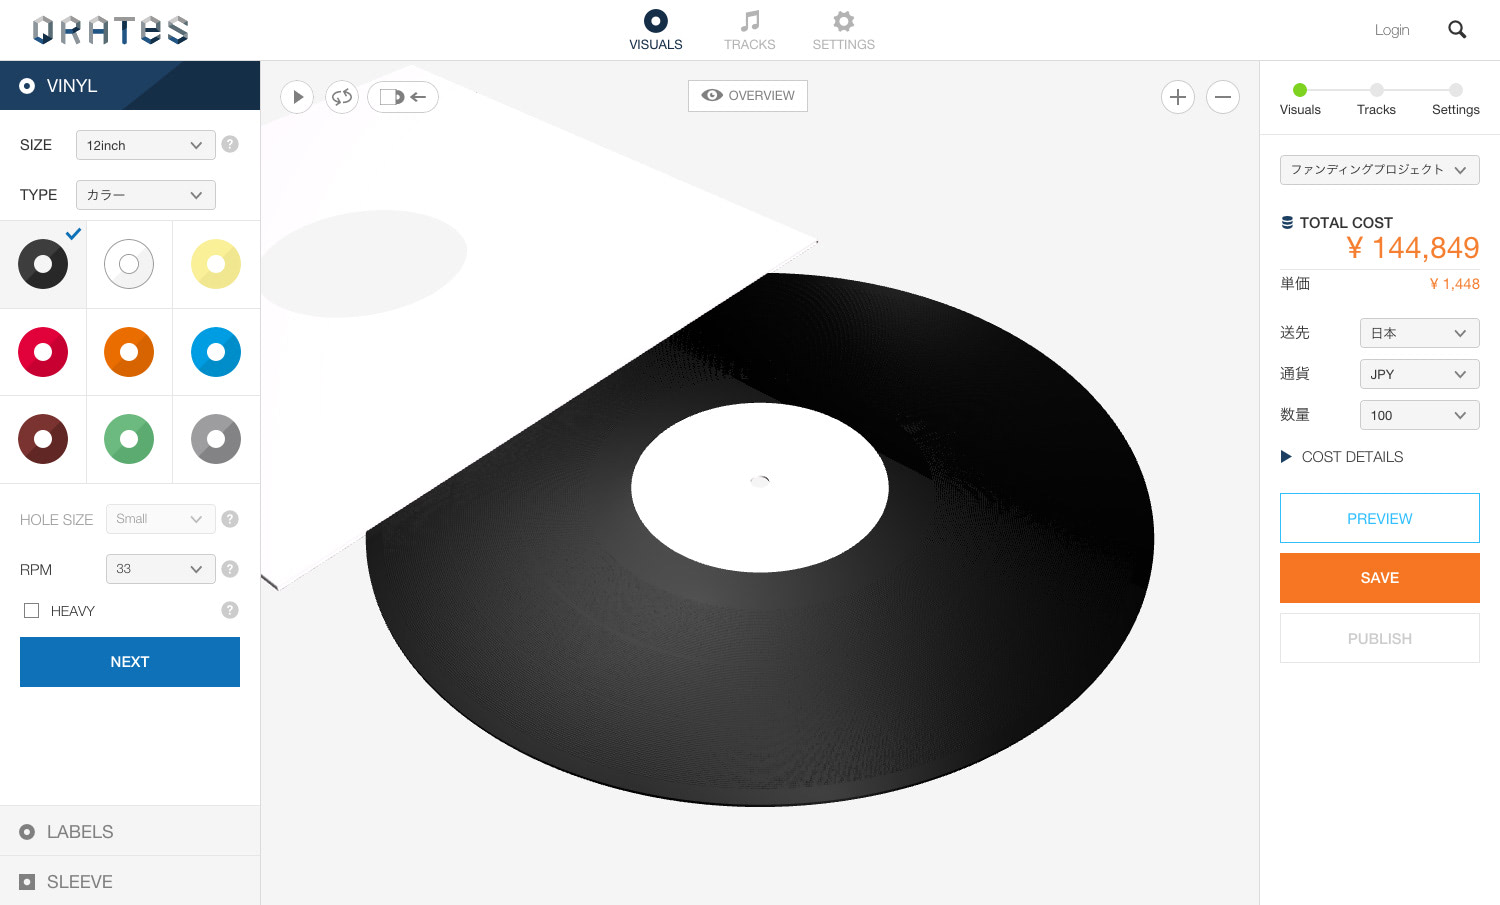
Task: Open search with the magnifier icon
Action: [x=1457, y=30]
